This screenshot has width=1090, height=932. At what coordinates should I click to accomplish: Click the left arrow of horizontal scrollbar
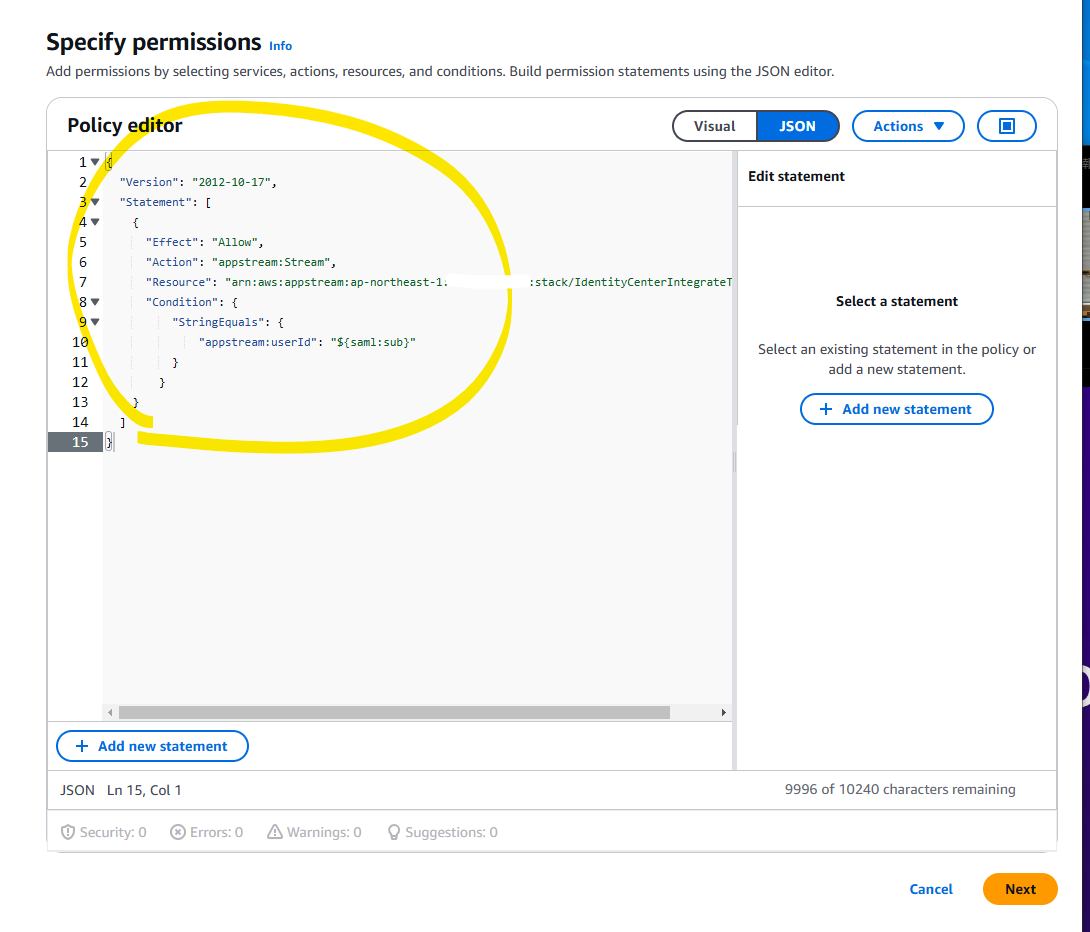[x=111, y=712]
